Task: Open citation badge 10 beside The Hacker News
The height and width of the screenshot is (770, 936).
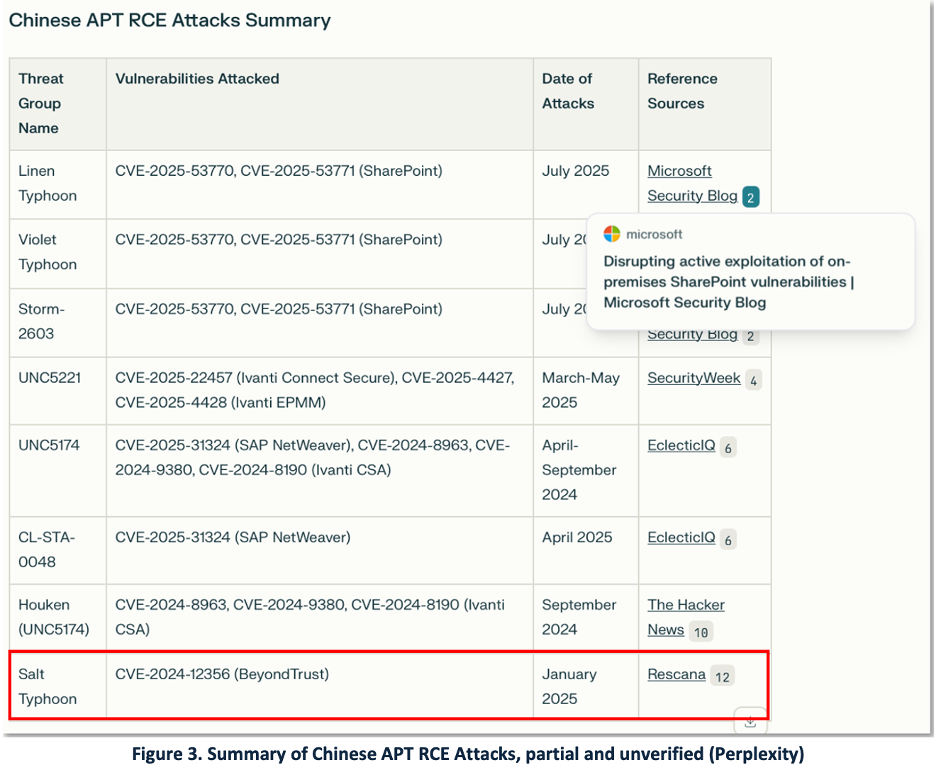Action: click(x=701, y=632)
